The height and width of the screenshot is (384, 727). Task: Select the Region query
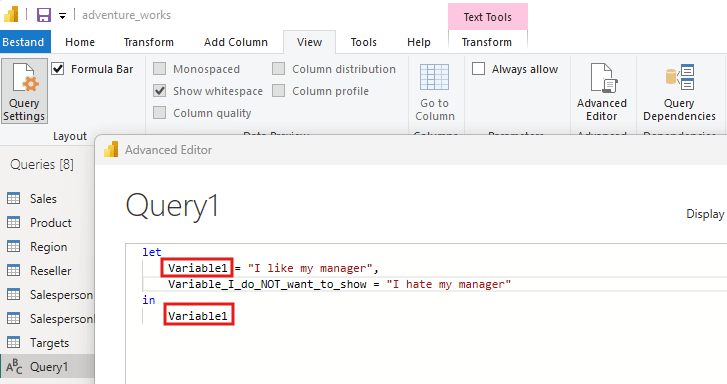point(49,247)
